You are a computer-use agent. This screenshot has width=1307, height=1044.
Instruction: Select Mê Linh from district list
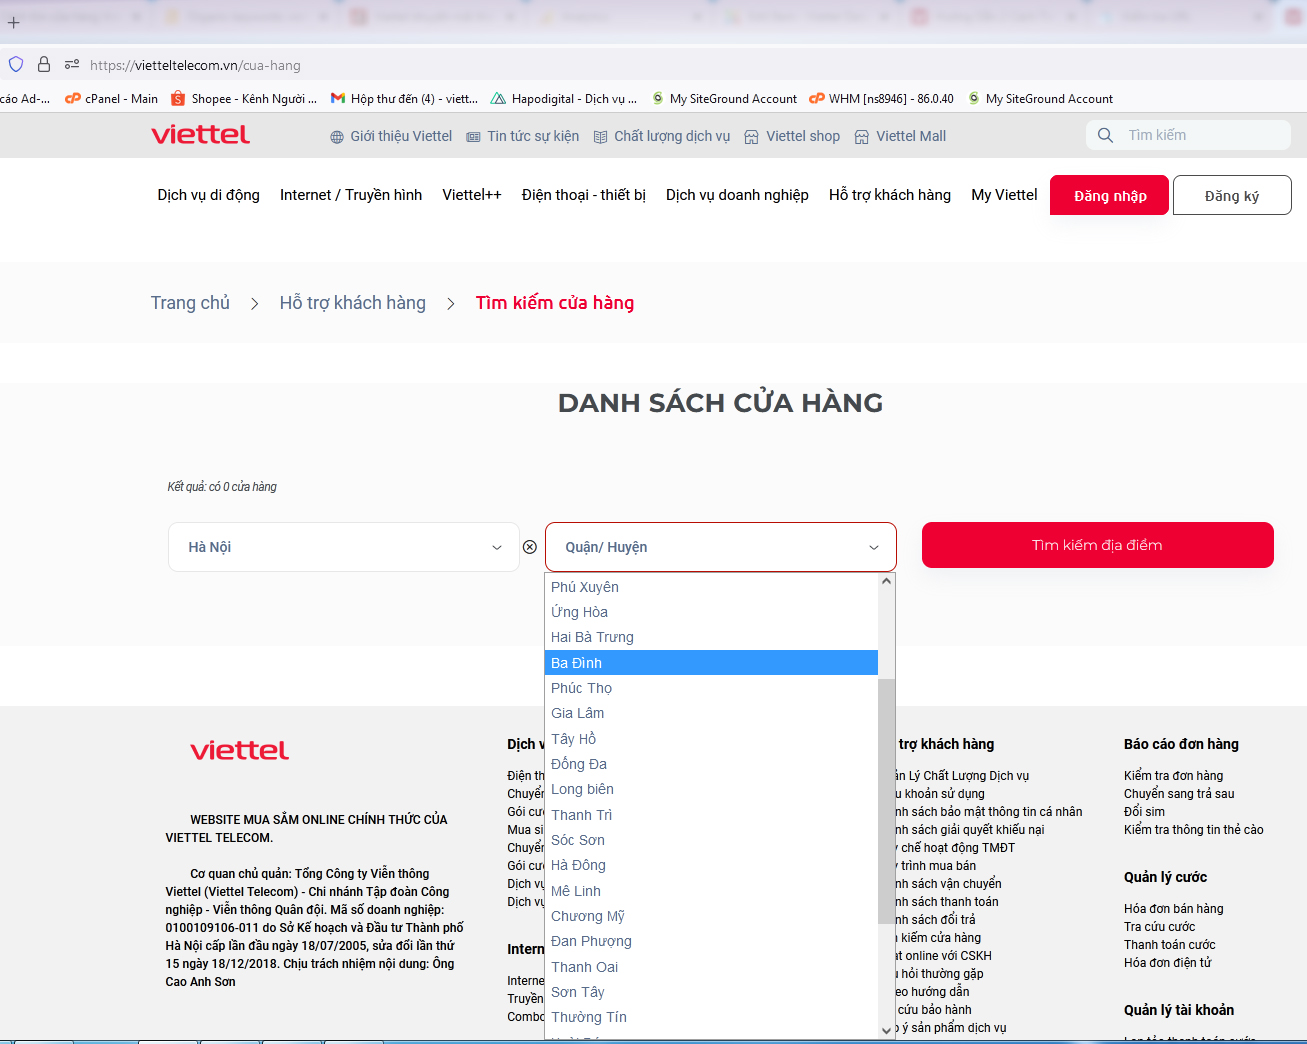coord(711,891)
